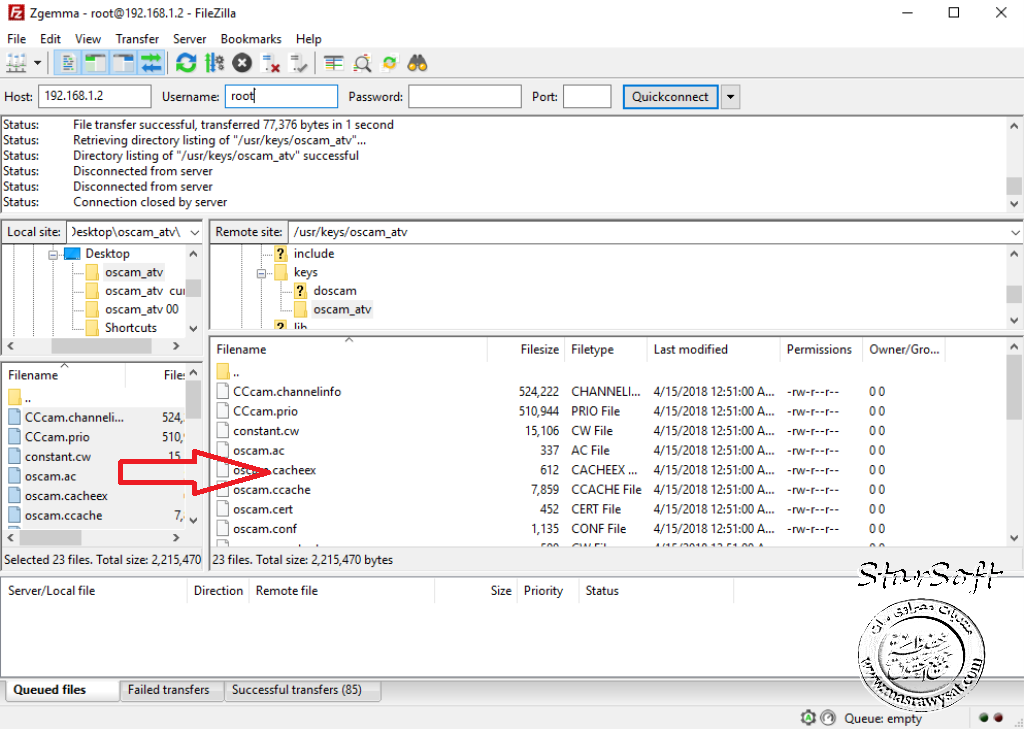Sort remote list by Filetype column

coord(605,349)
